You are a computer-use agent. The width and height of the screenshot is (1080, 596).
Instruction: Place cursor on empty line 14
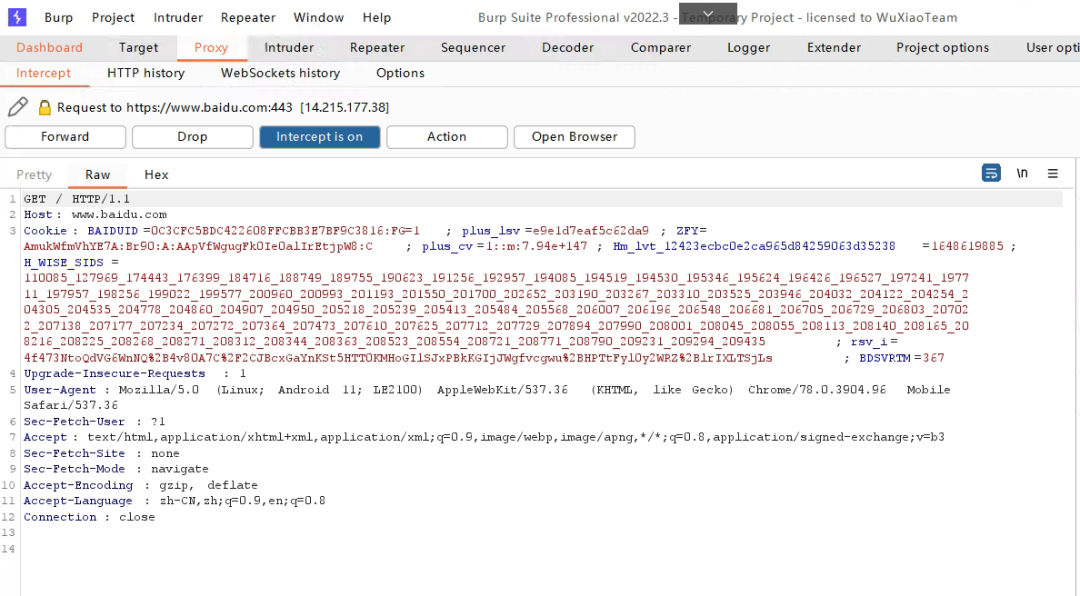tap(544, 549)
